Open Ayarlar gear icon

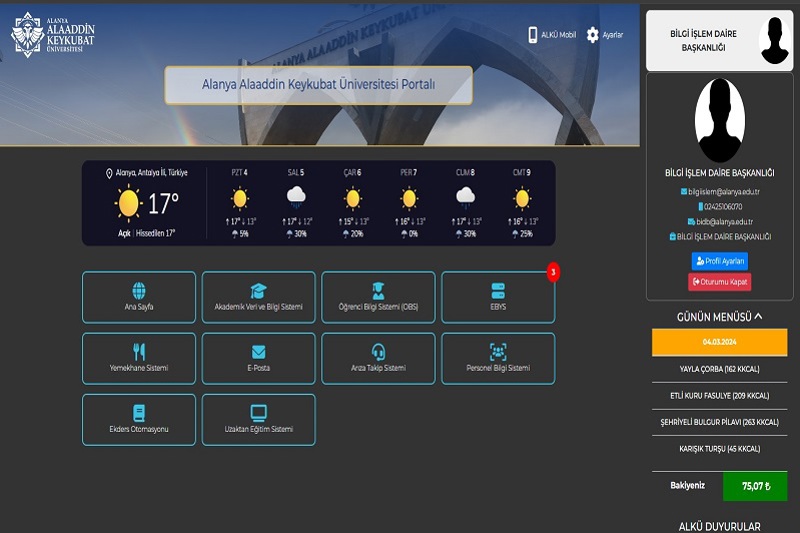[x=592, y=35]
